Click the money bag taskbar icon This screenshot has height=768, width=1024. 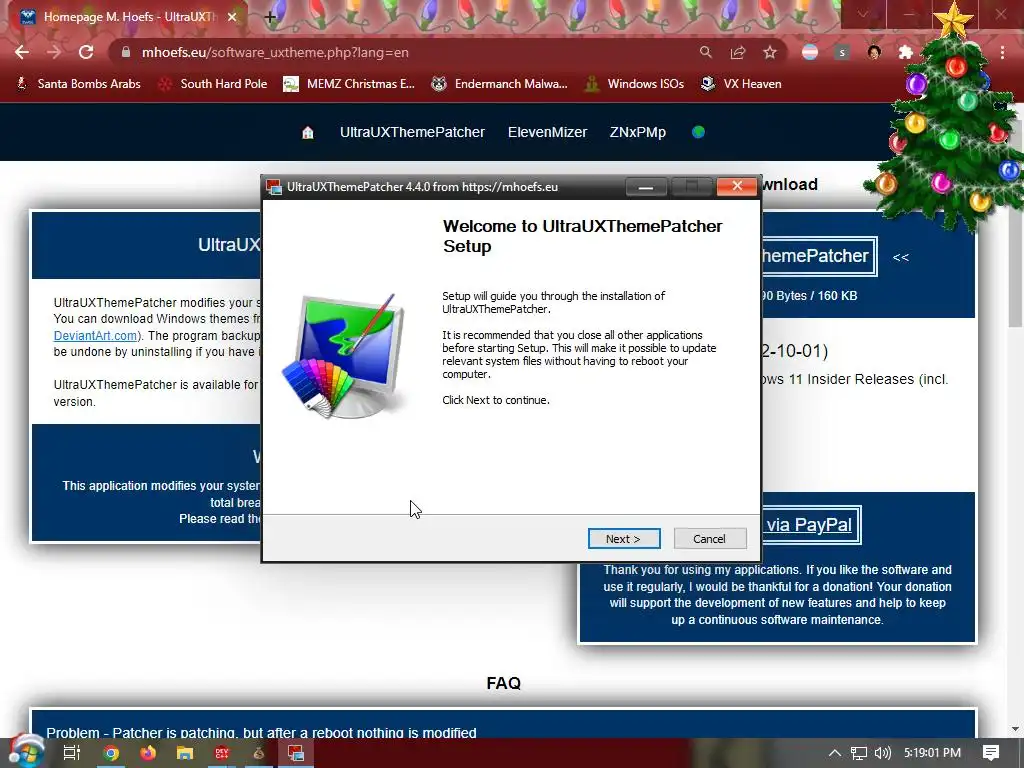(x=259, y=753)
